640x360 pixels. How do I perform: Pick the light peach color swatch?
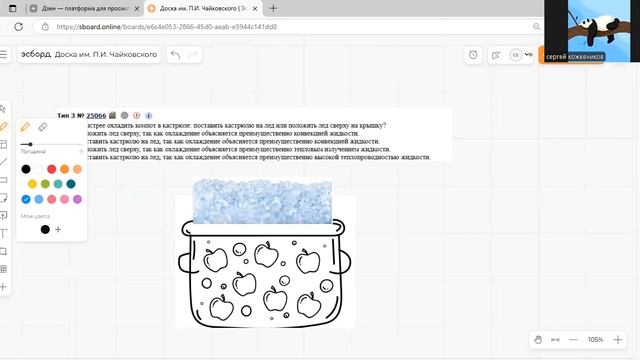coord(77,169)
